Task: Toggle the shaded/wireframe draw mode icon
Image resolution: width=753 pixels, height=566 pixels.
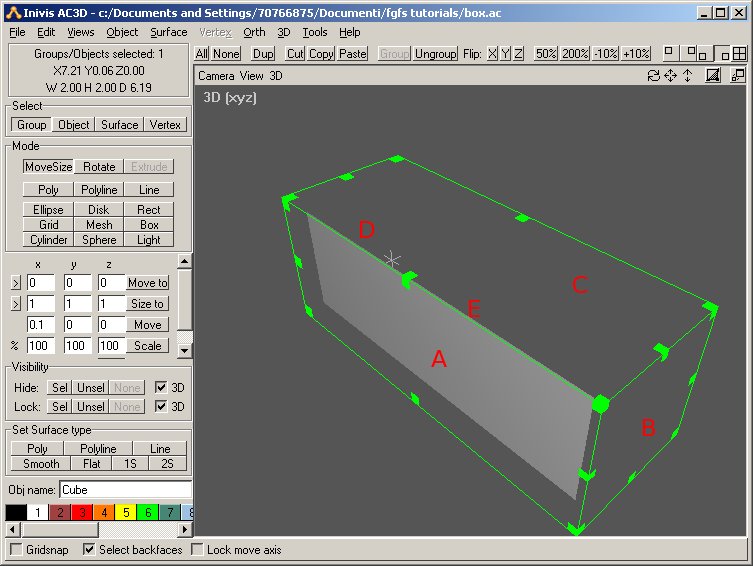Action: click(713, 75)
